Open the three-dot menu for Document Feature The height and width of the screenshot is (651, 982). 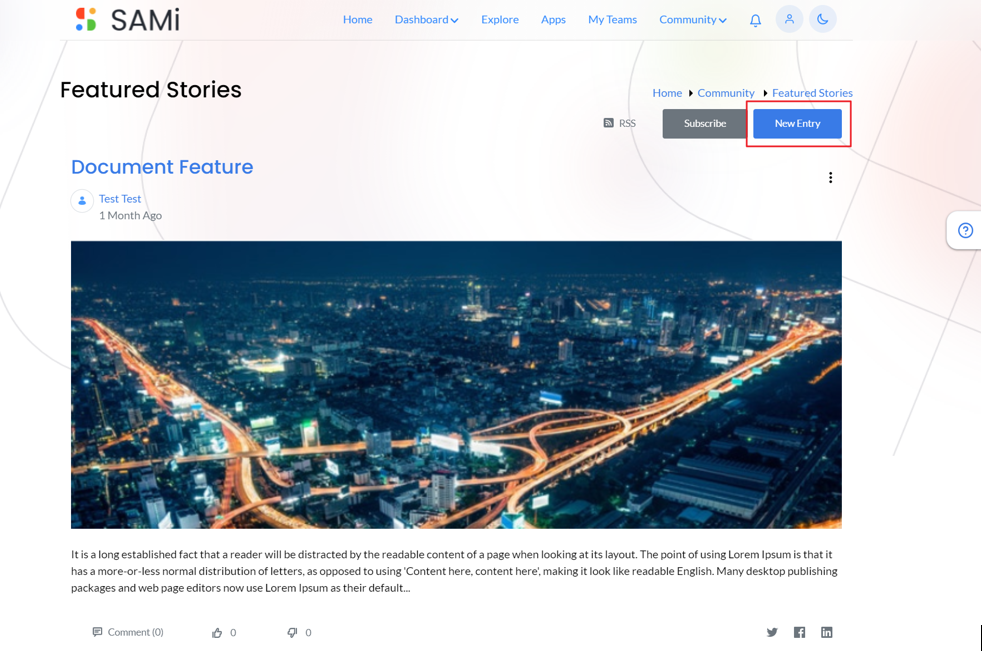tap(830, 178)
